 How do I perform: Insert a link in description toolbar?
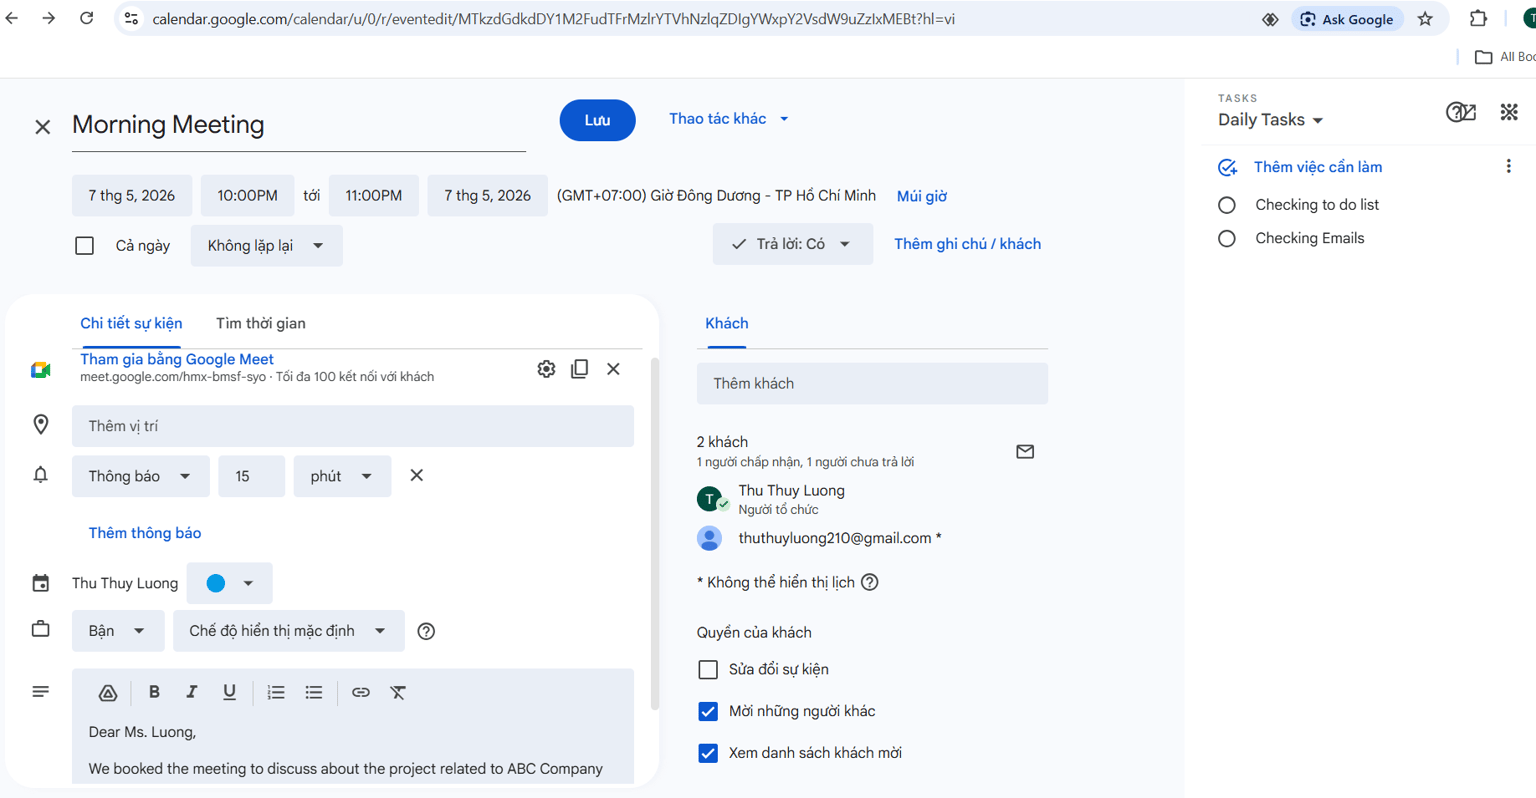[x=361, y=692]
